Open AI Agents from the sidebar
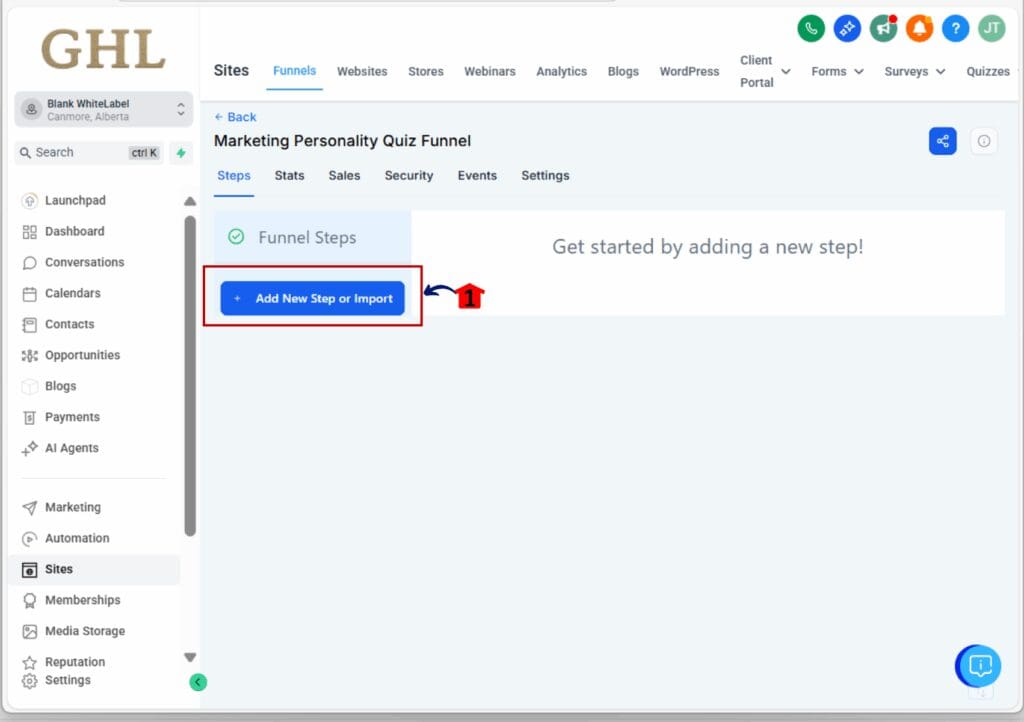 point(70,448)
